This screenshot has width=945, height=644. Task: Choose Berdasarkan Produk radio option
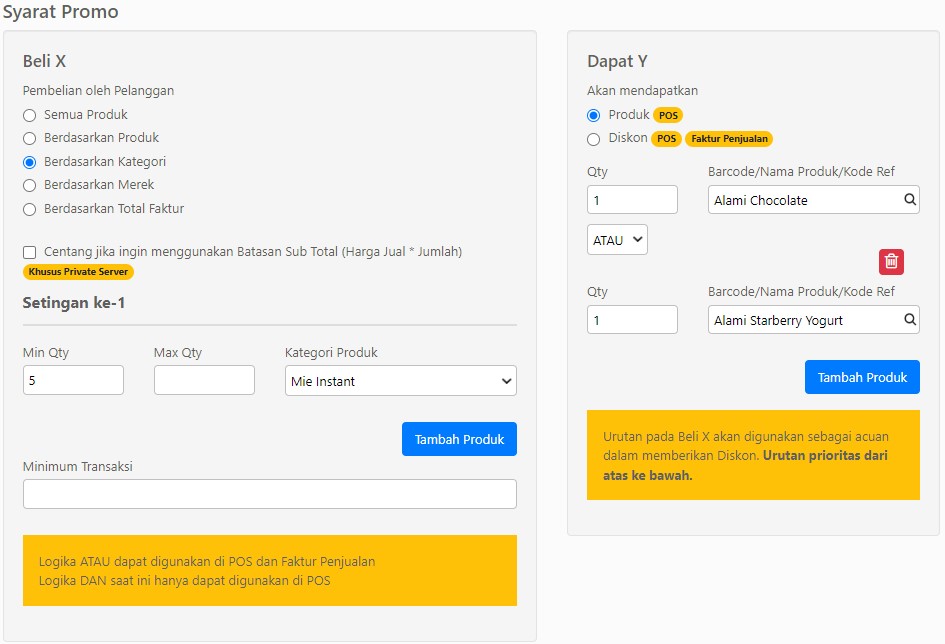30,139
